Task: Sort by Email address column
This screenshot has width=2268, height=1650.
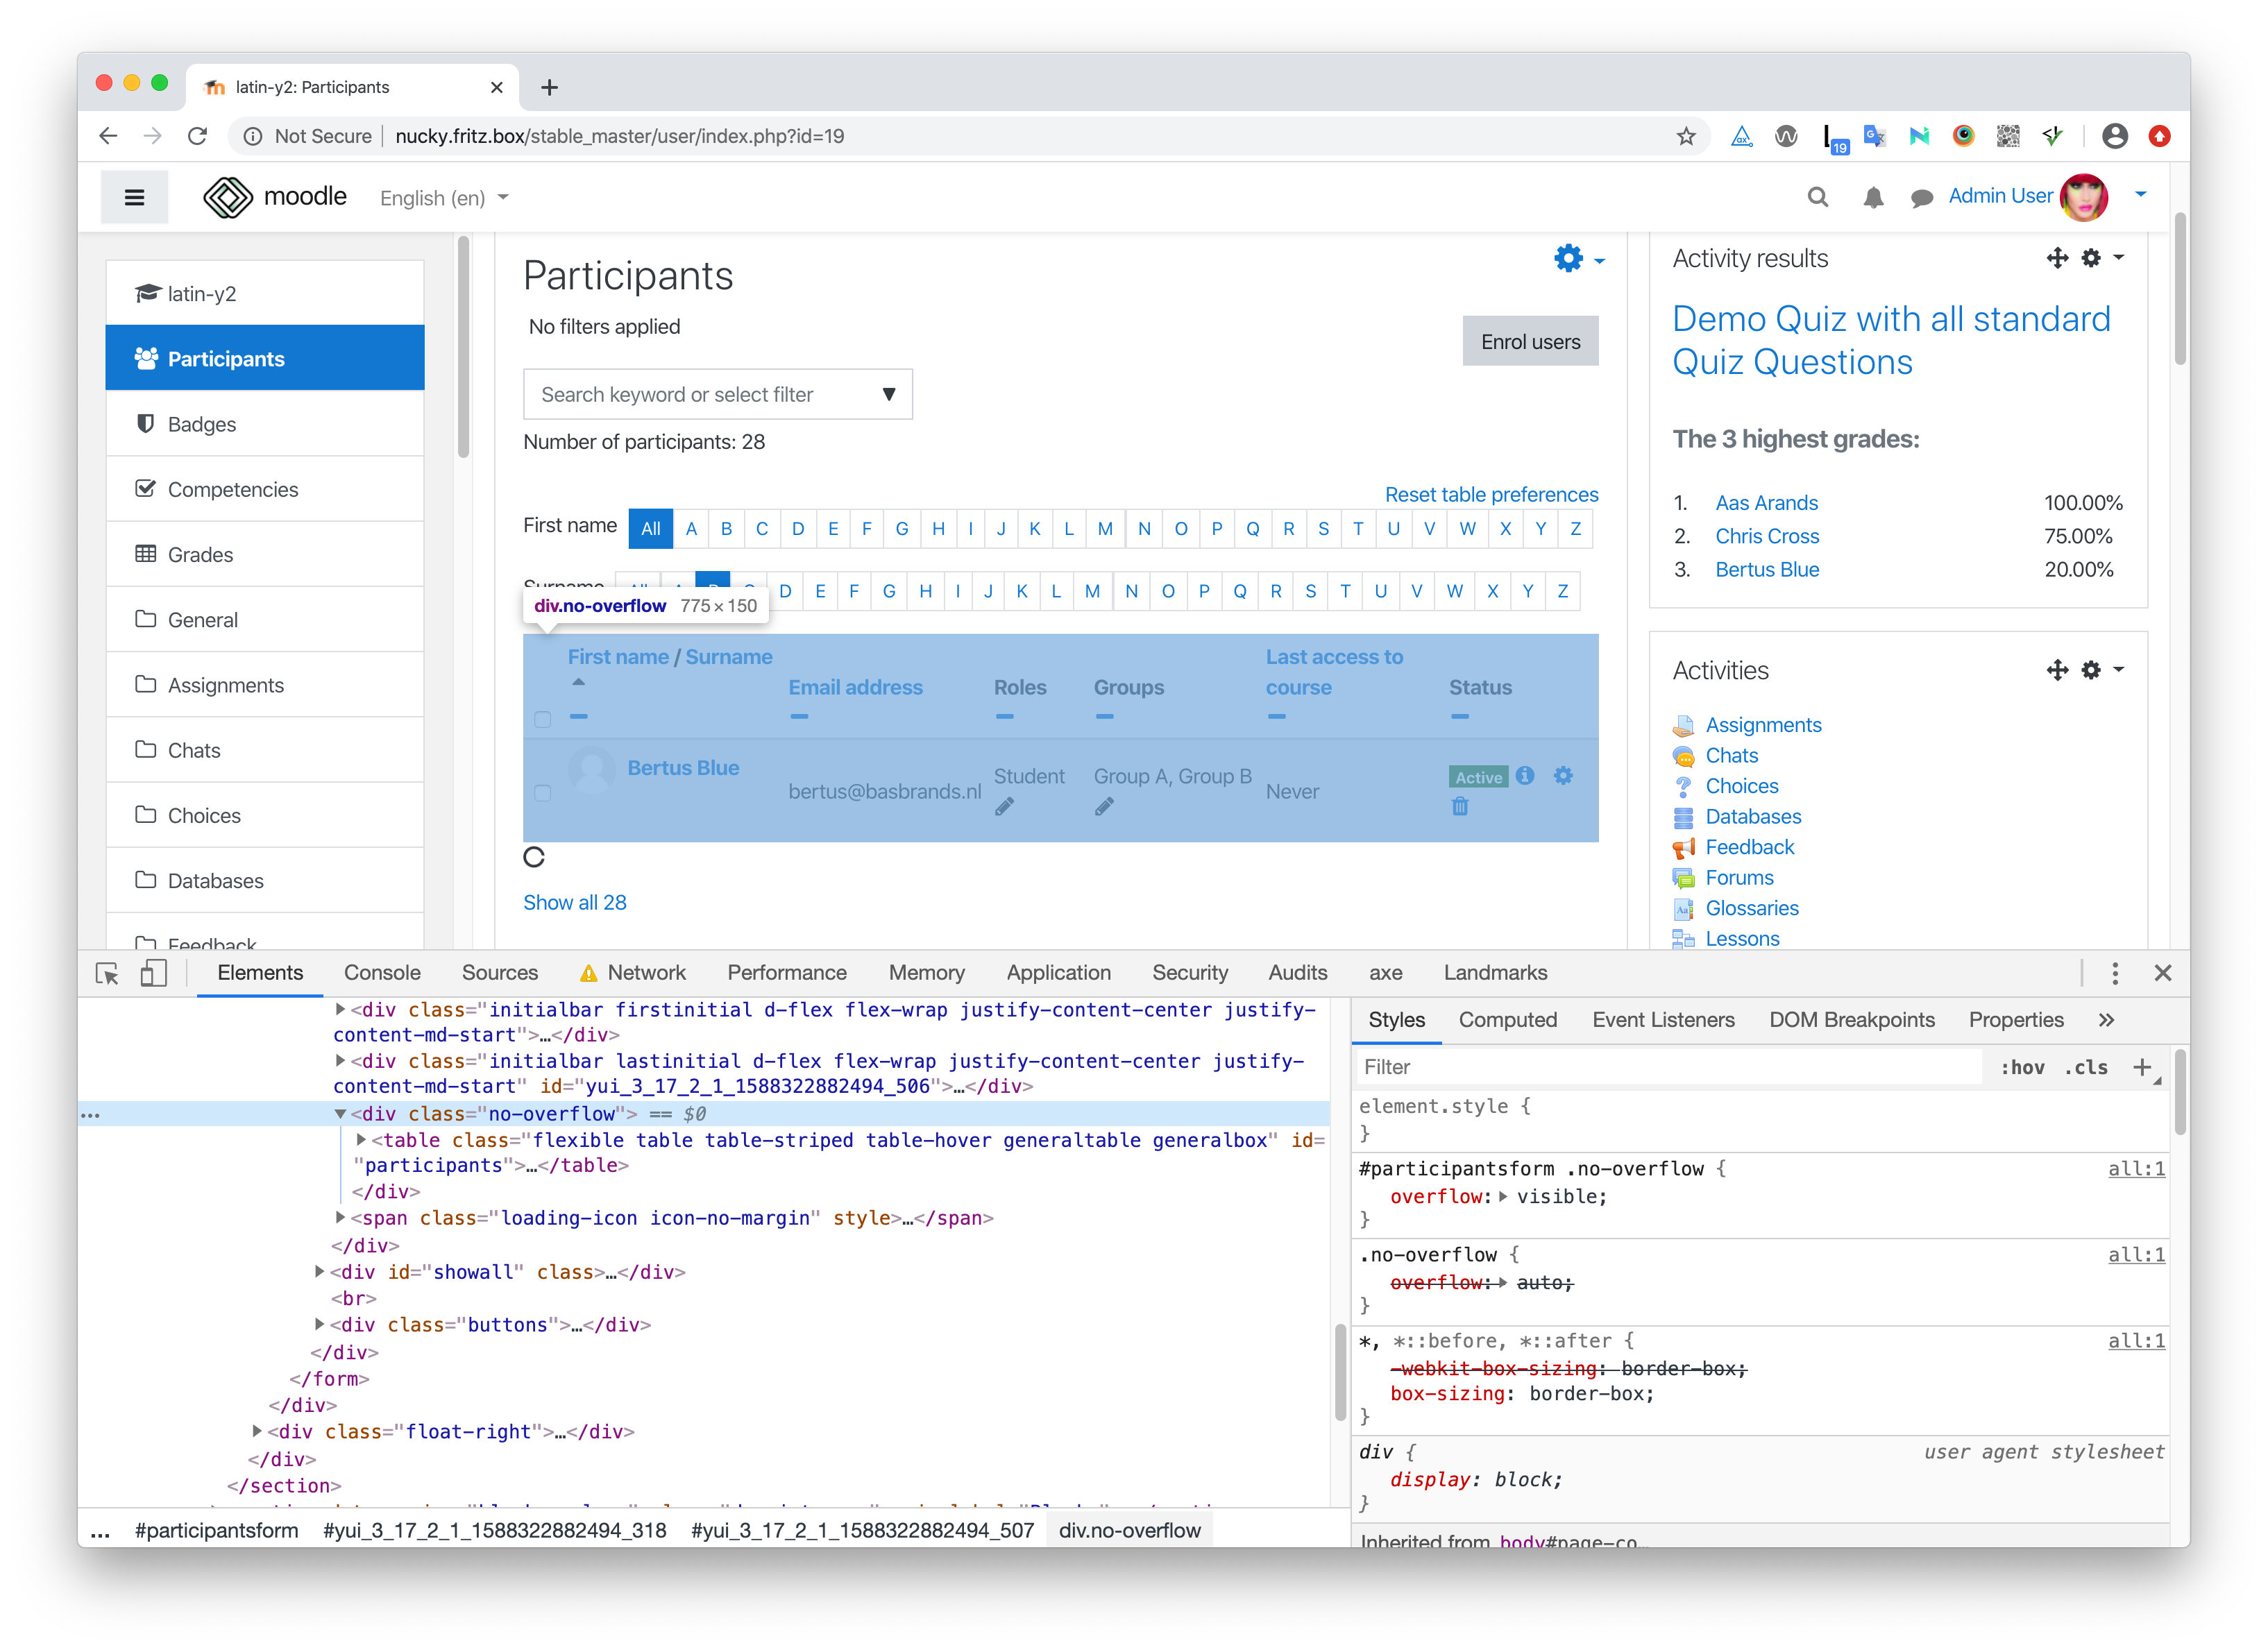Action: (x=855, y=687)
